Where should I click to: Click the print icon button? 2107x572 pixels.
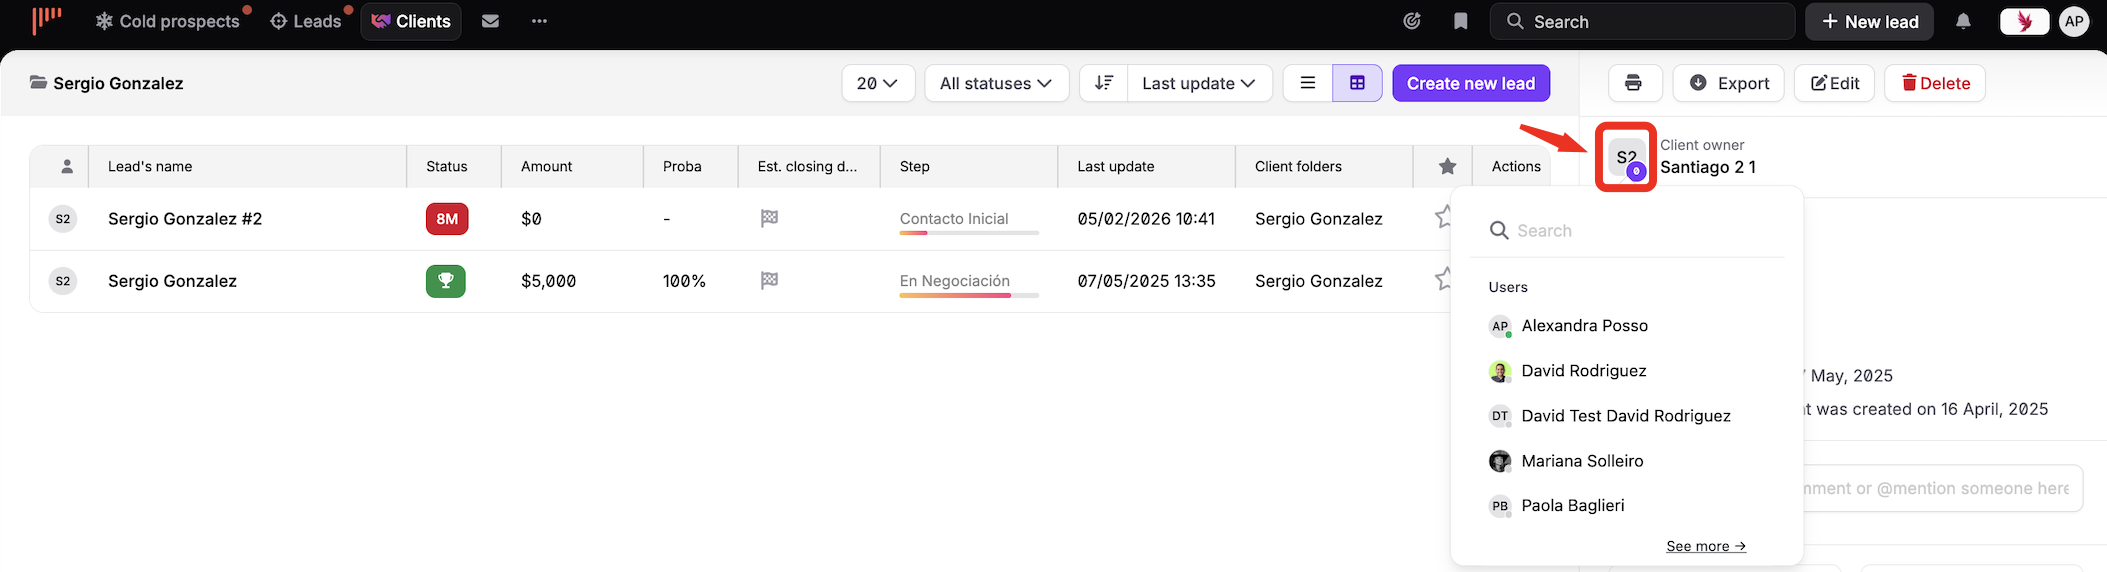(1634, 83)
